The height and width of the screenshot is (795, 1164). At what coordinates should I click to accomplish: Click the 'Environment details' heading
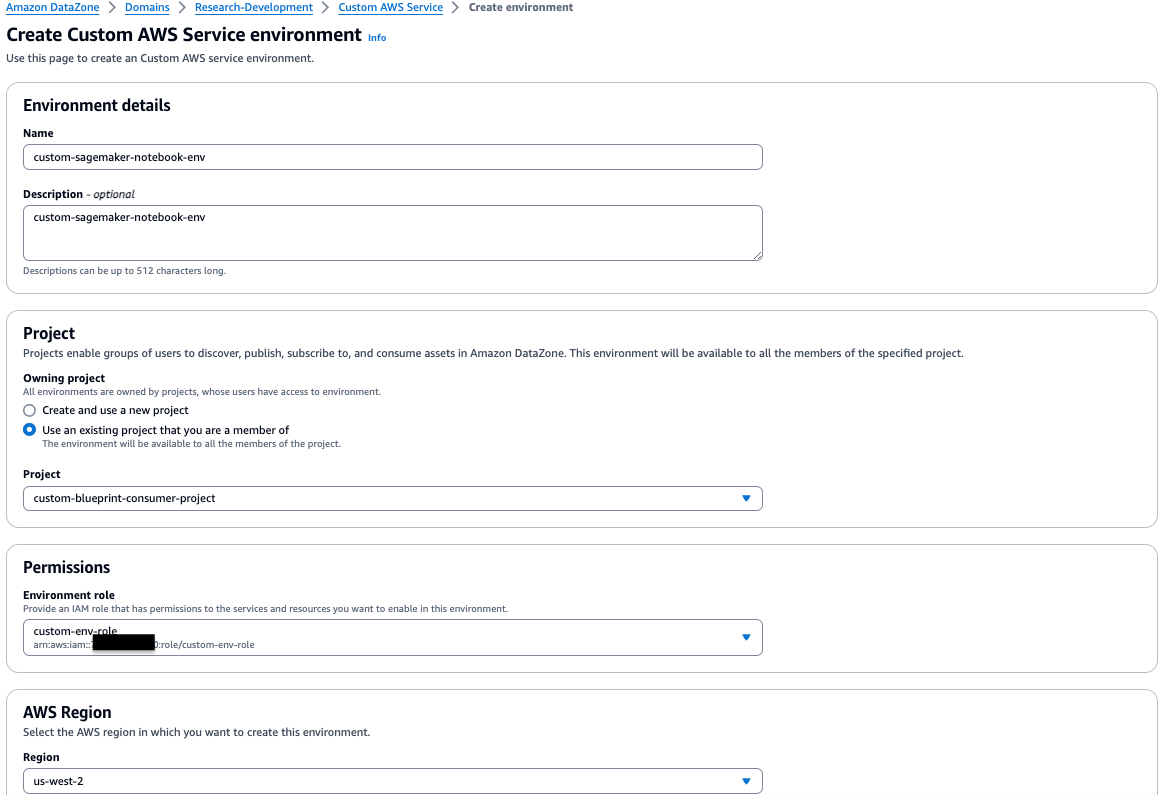click(97, 105)
